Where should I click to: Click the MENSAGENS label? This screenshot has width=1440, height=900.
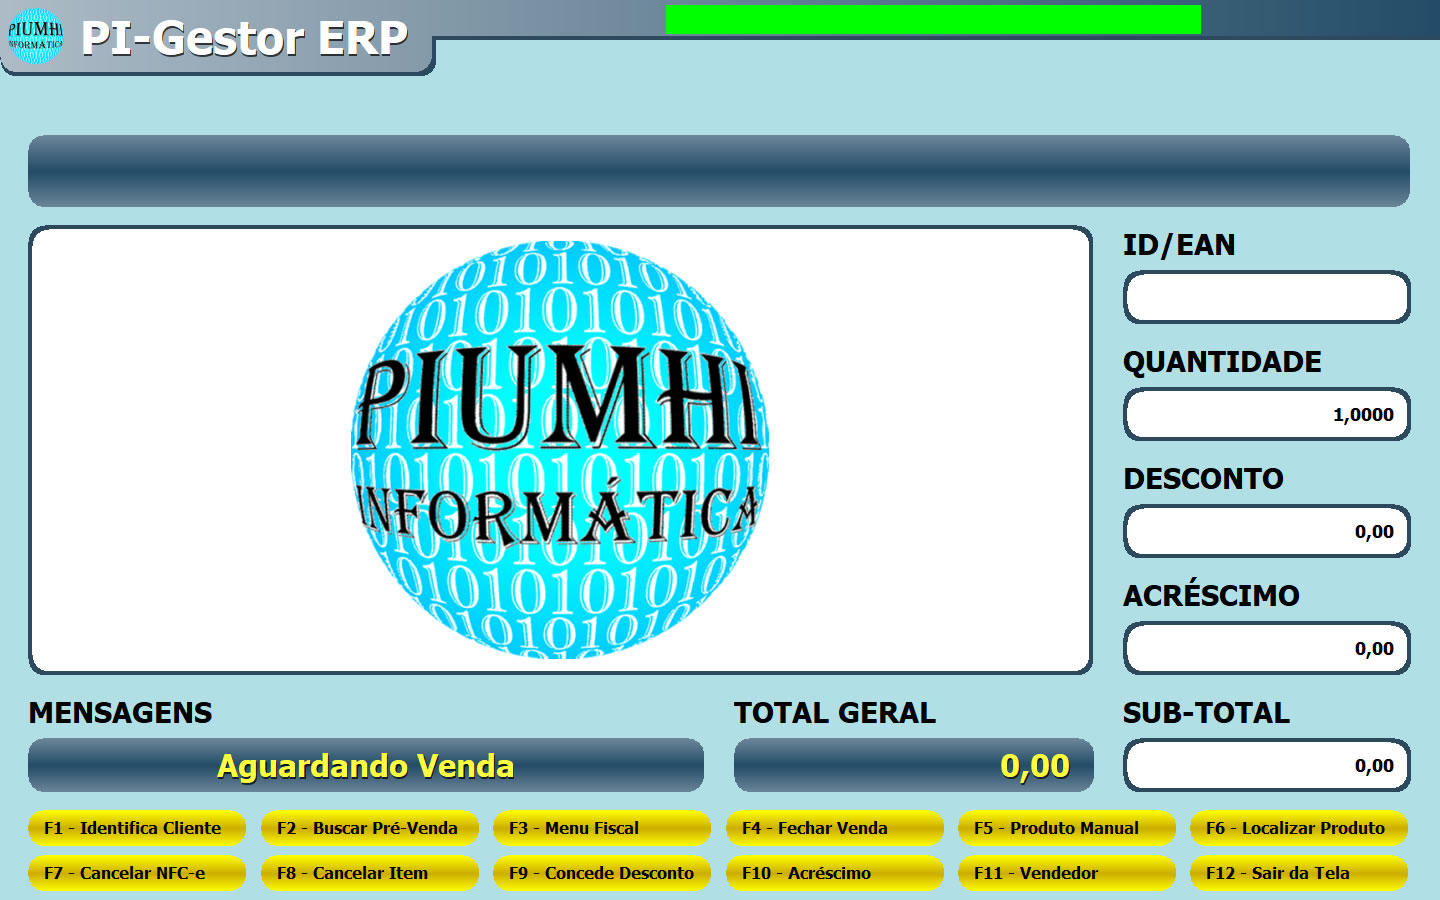[121, 713]
